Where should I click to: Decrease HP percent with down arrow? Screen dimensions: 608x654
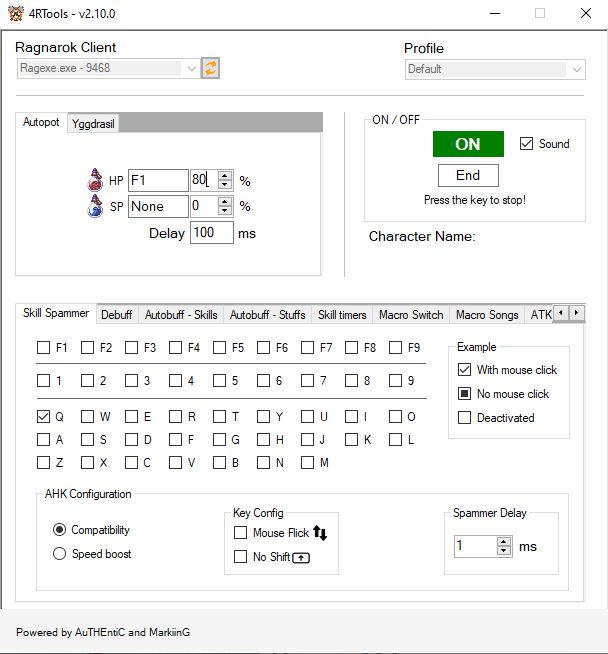[225, 184]
